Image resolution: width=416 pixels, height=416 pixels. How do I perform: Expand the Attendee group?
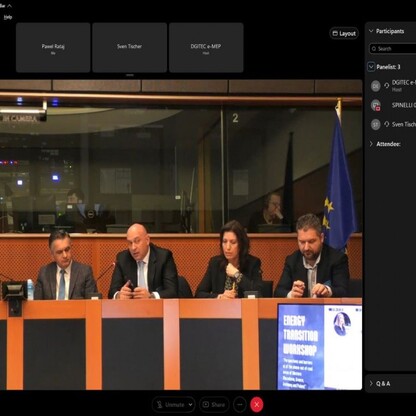pyautogui.click(x=371, y=144)
